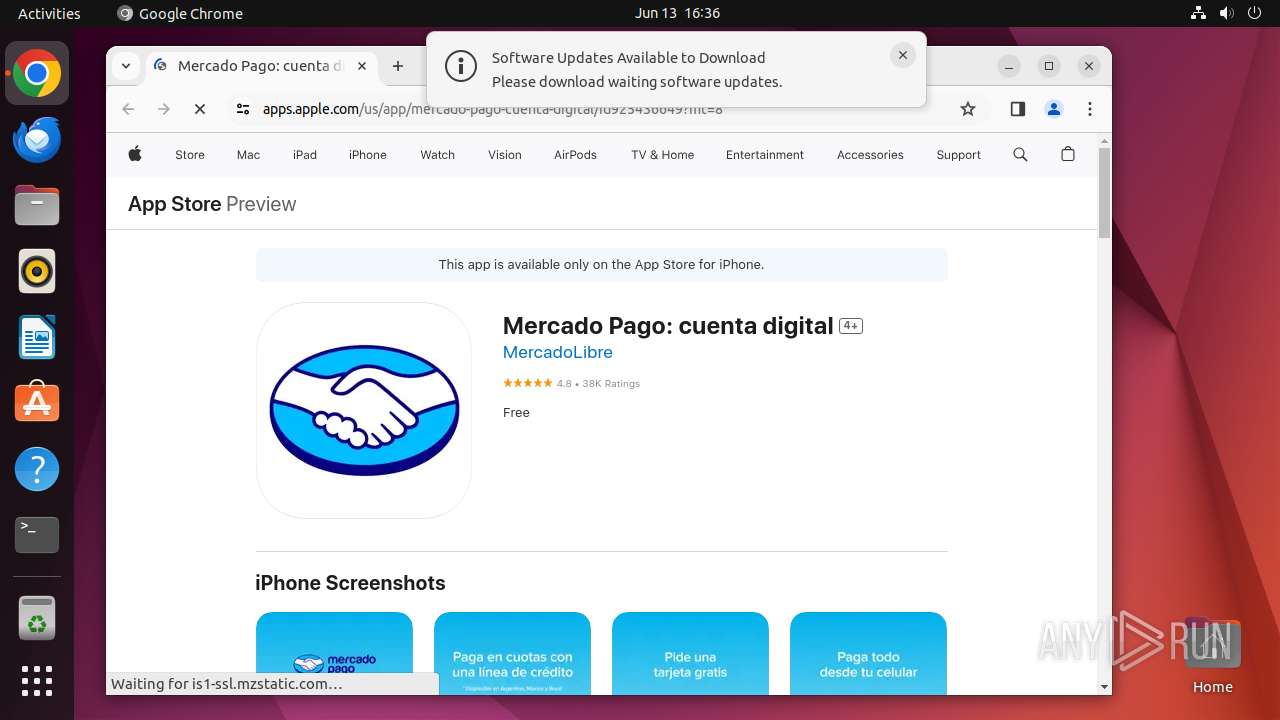The width and height of the screenshot is (1280, 720).
Task: Open 'Paga todo desde tu celular' screenshot
Action: pos(868,653)
